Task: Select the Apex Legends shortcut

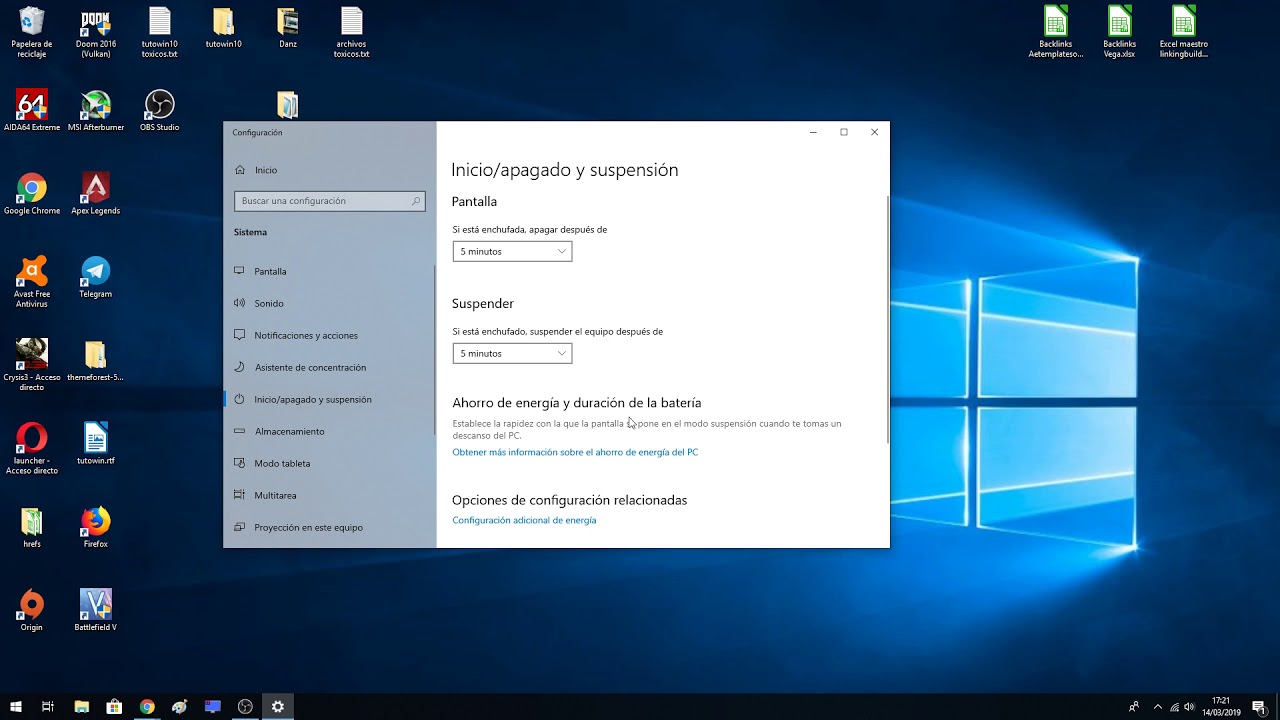Action: pyautogui.click(x=96, y=193)
